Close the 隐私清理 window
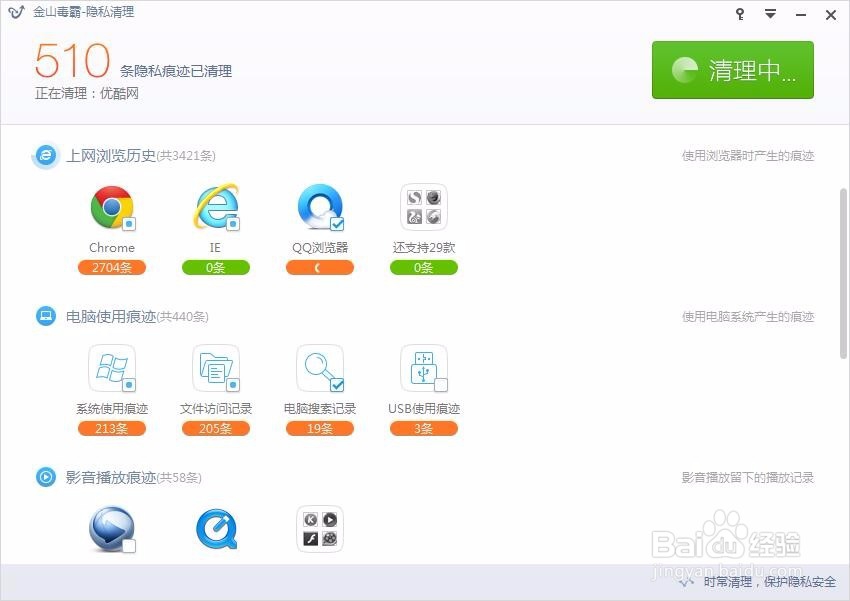The width and height of the screenshot is (850, 601). (830, 15)
